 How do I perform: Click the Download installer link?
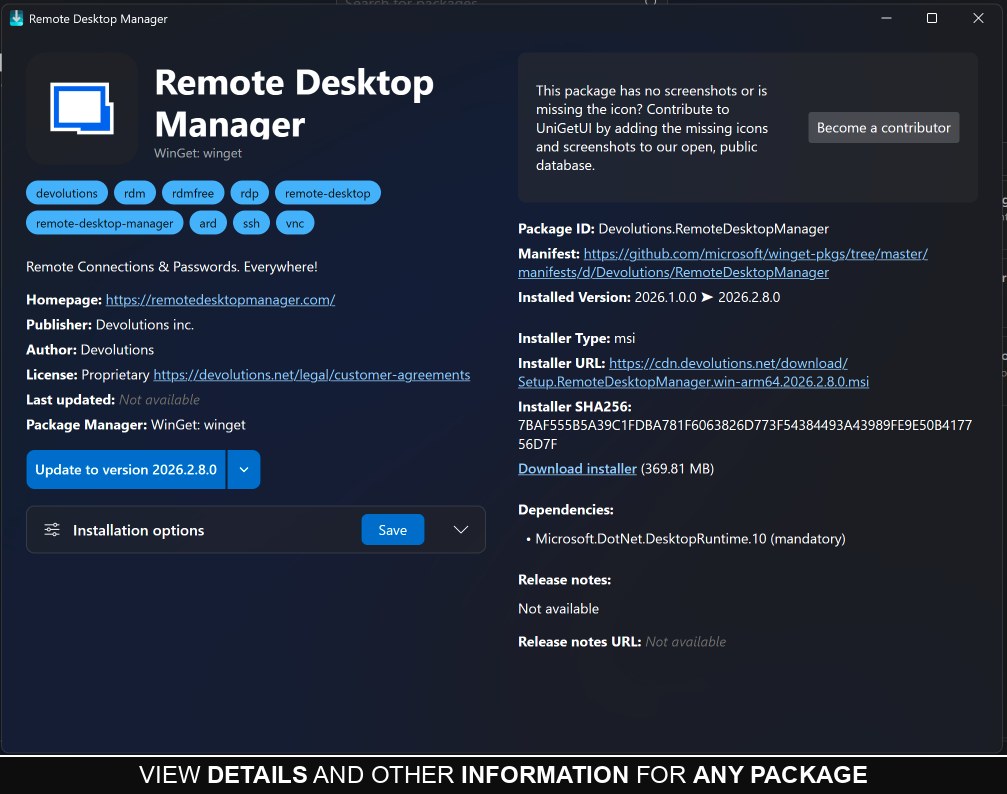577,469
